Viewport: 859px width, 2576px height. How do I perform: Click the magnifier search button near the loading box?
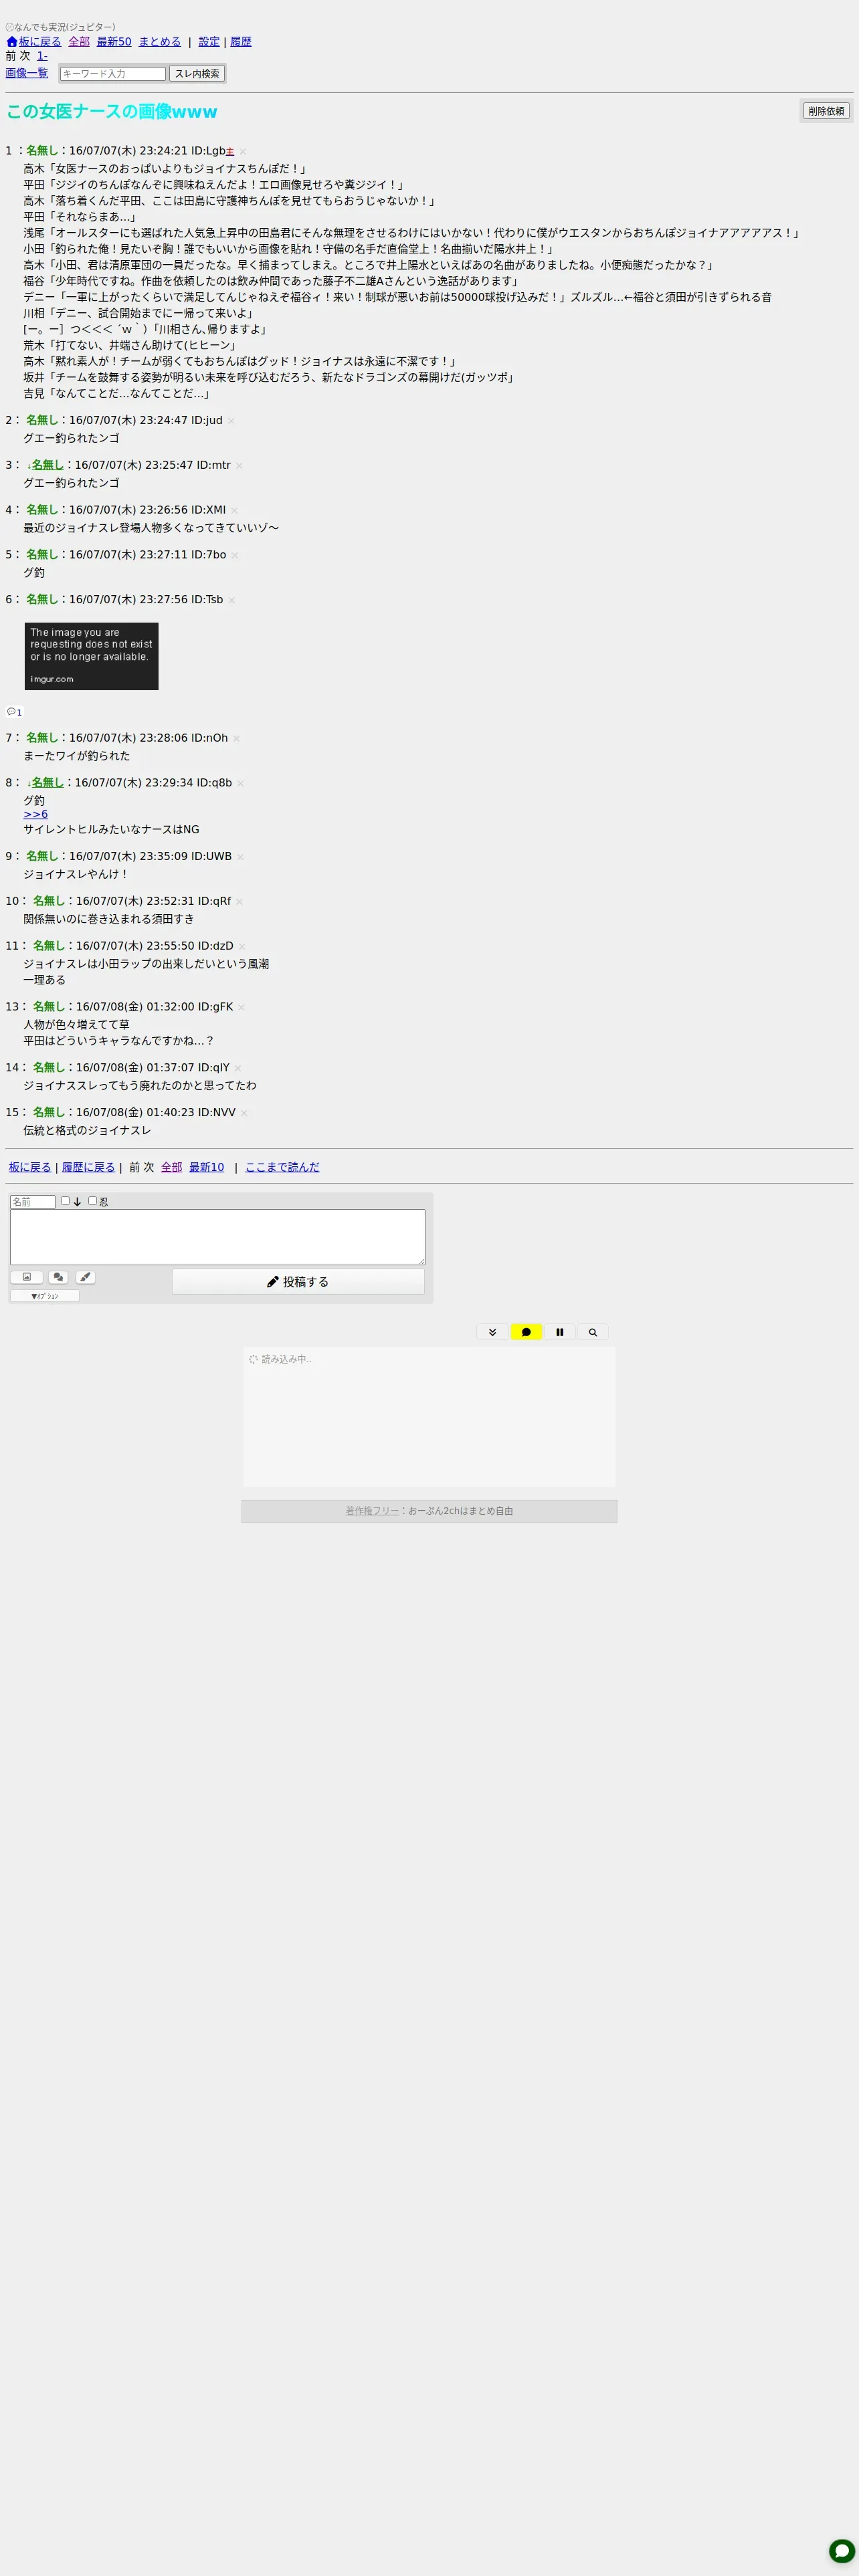point(593,1332)
